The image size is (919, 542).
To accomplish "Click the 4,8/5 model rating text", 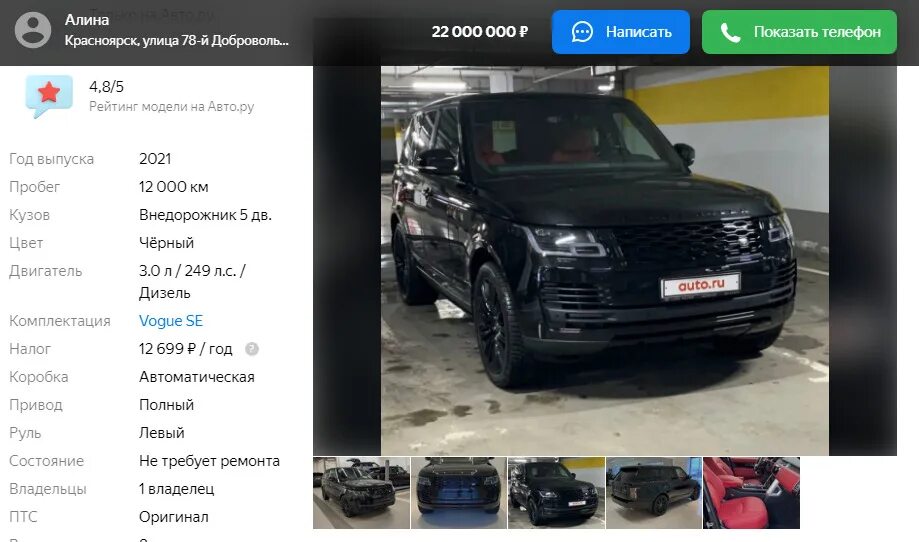I will [106, 87].
